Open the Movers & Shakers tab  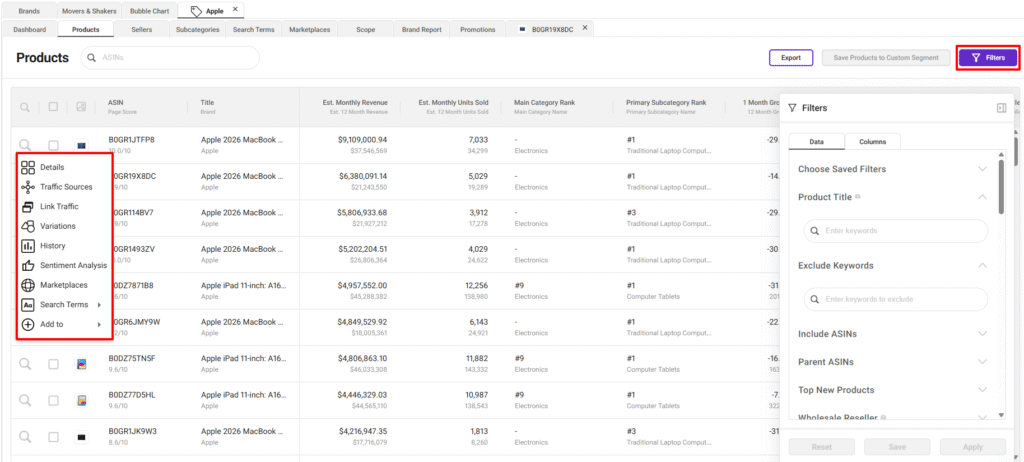[x=89, y=11]
